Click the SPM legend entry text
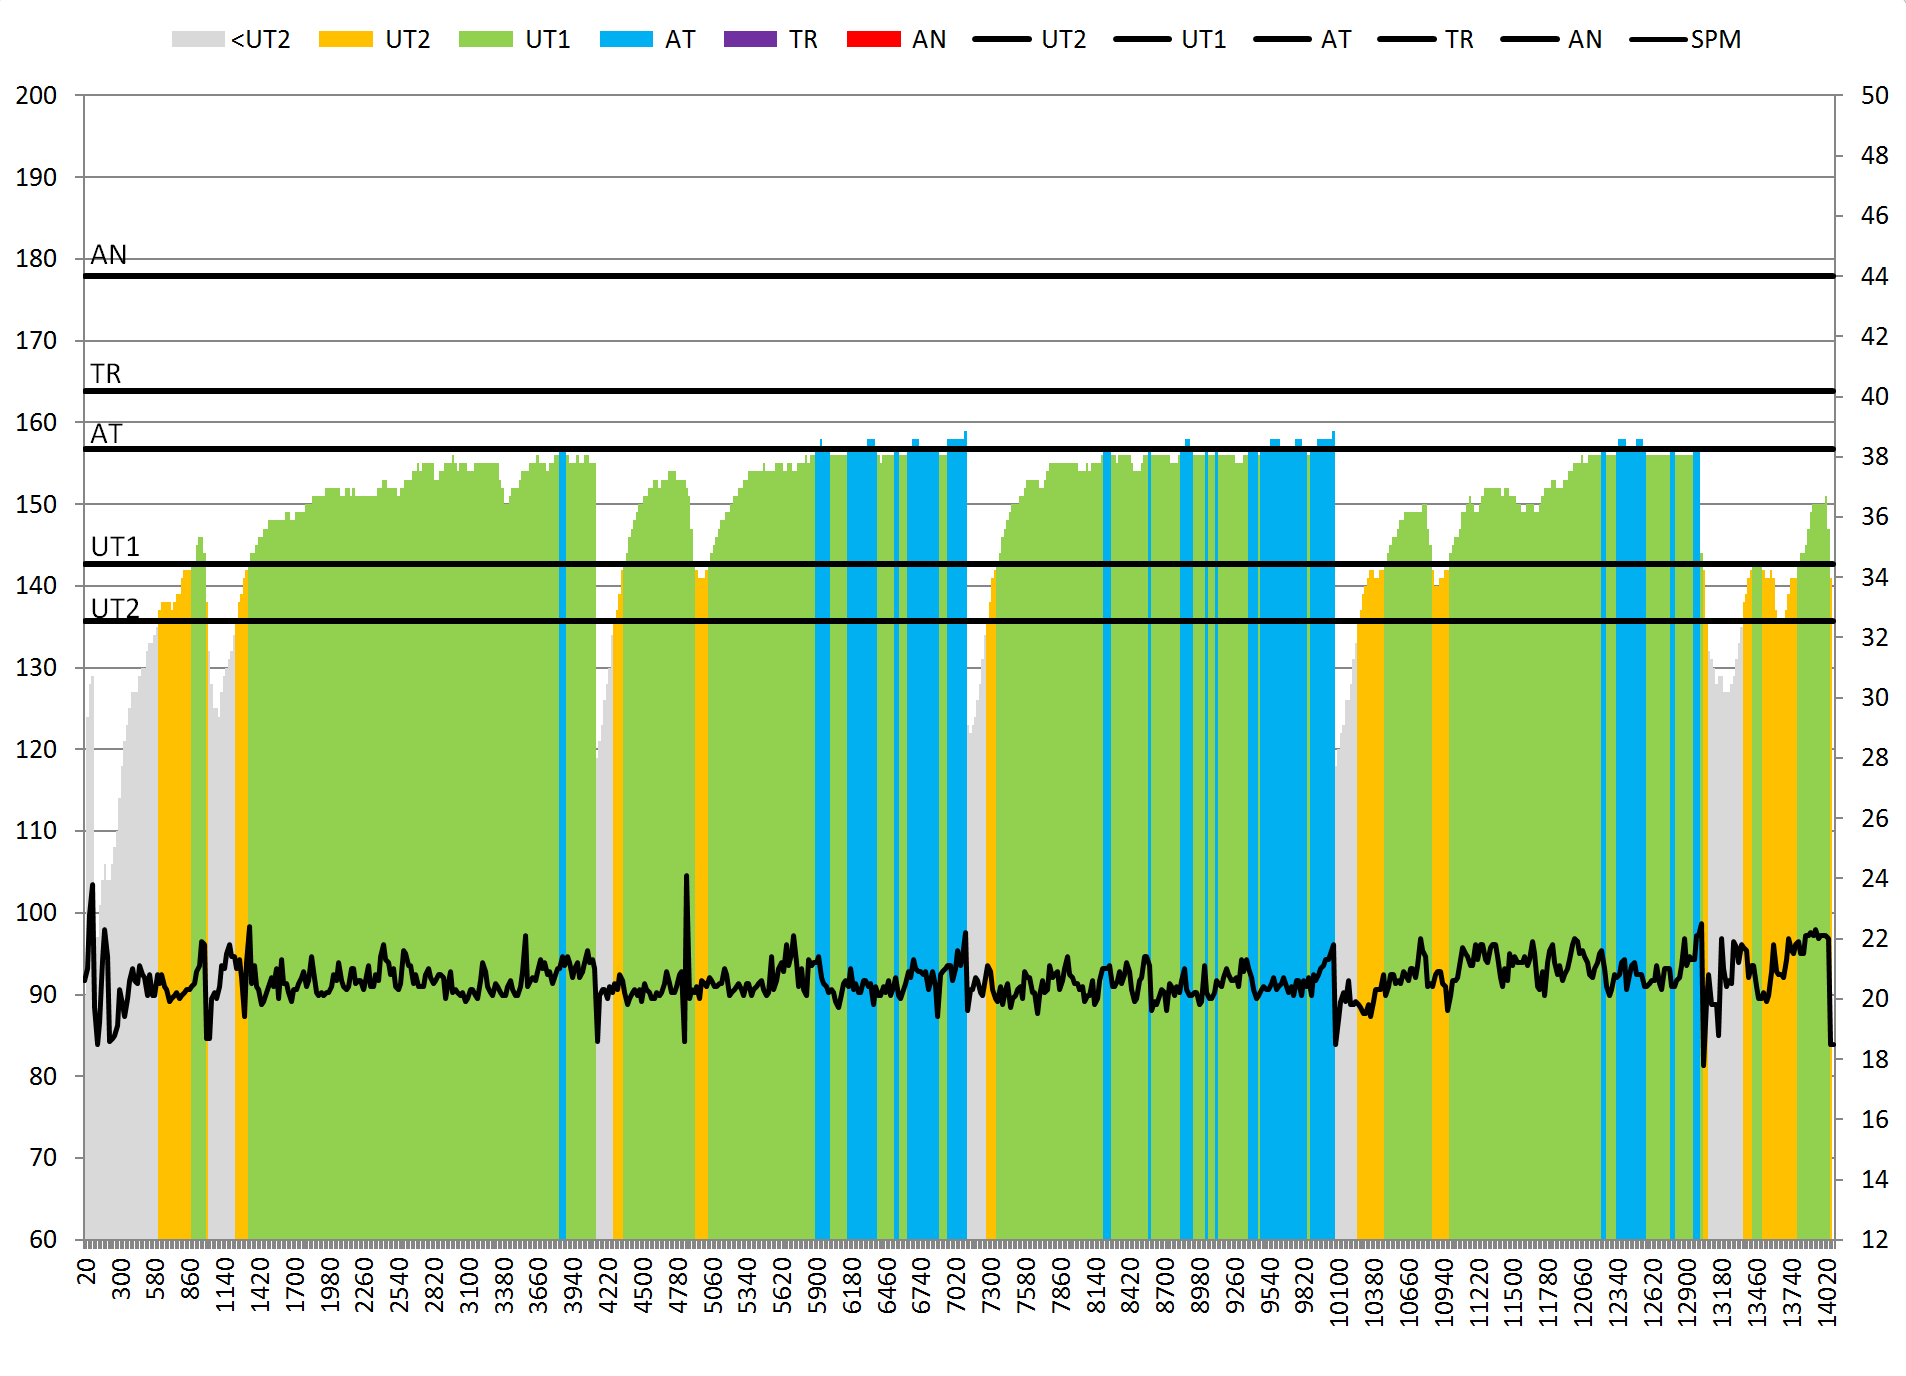 pyautogui.click(x=1715, y=39)
